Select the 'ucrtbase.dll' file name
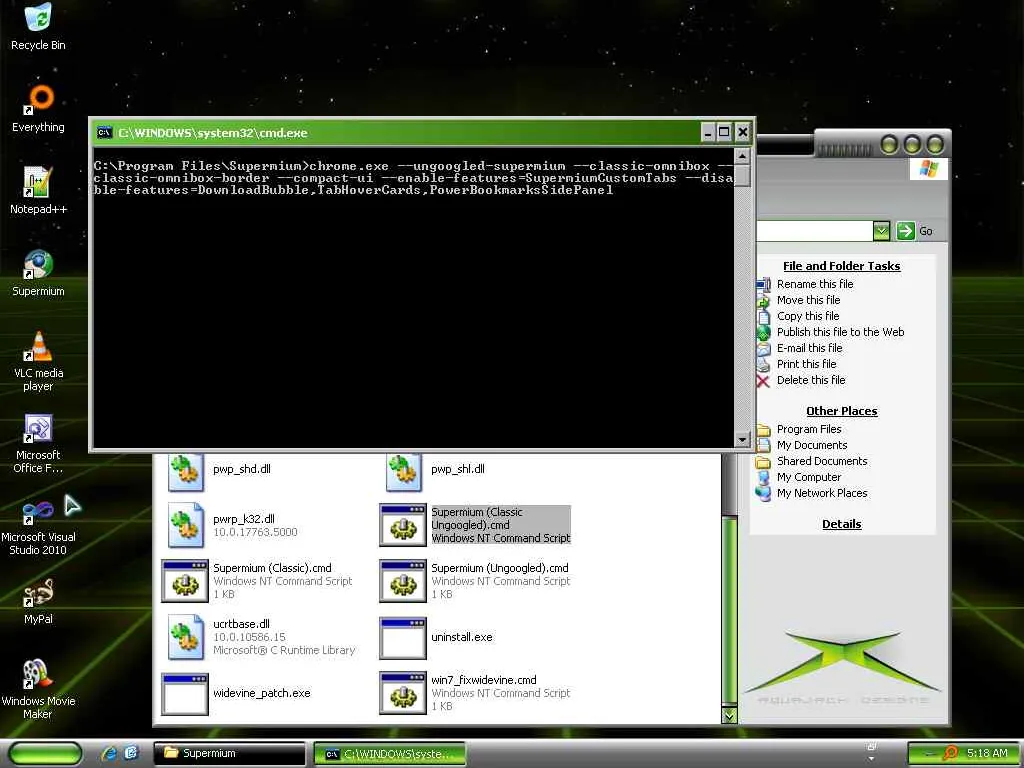The width and height of the screenshot is (1024, 768). (x=241, y=624)
